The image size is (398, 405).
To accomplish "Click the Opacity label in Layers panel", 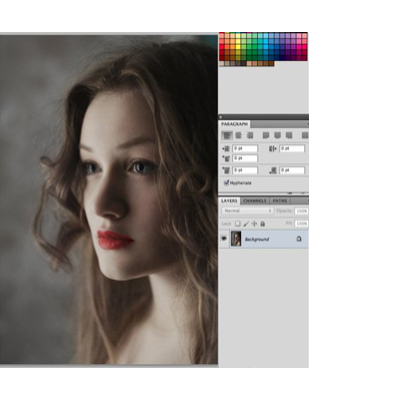I will tap(284, 211).
